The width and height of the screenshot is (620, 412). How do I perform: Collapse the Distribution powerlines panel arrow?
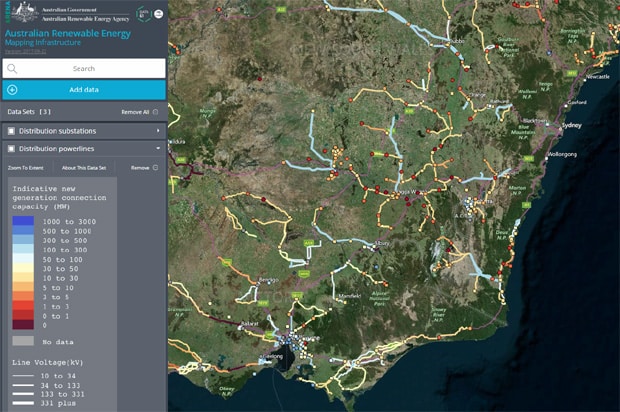[158, 148]
